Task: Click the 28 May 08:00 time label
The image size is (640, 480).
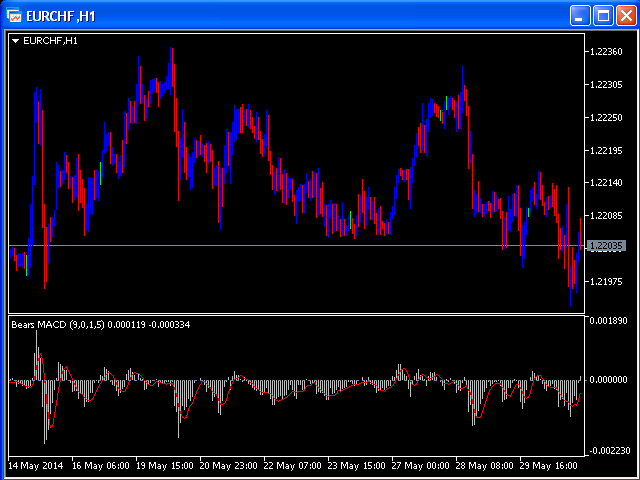Action: coord(484,466)
